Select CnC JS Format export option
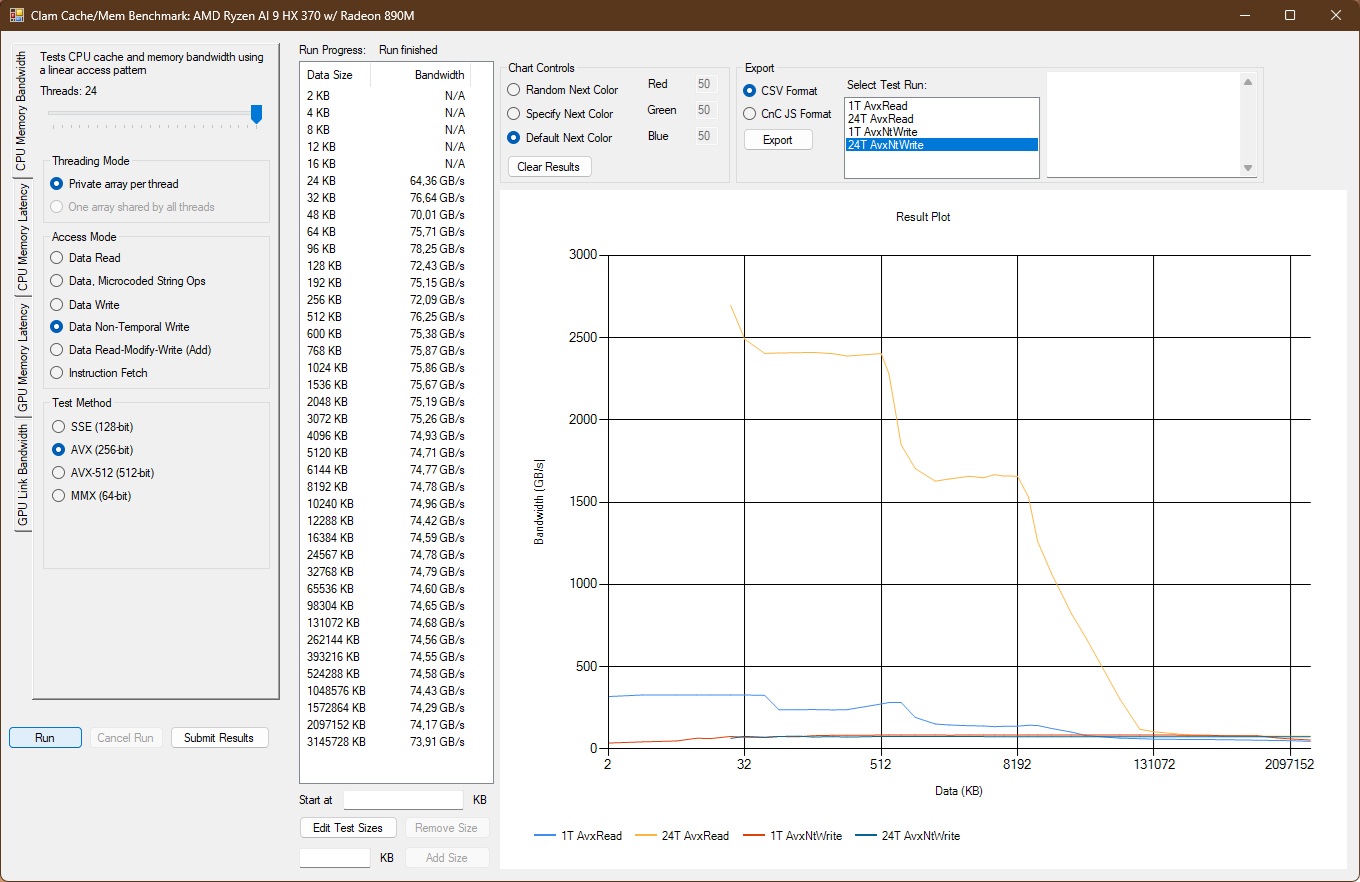This screenshot has width=1360, height=882. click(x=750, y=114)
